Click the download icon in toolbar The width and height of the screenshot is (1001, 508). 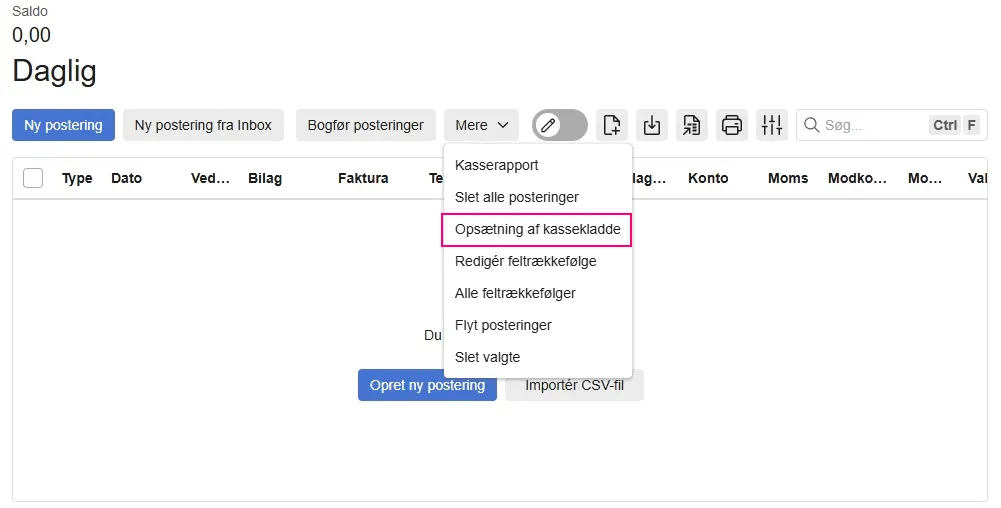coord(652,125)
